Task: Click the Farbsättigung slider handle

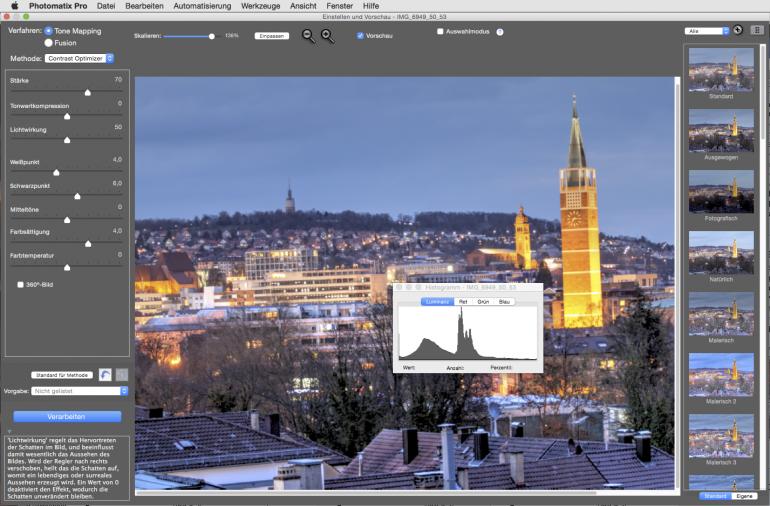Action: tap(88, 244)
